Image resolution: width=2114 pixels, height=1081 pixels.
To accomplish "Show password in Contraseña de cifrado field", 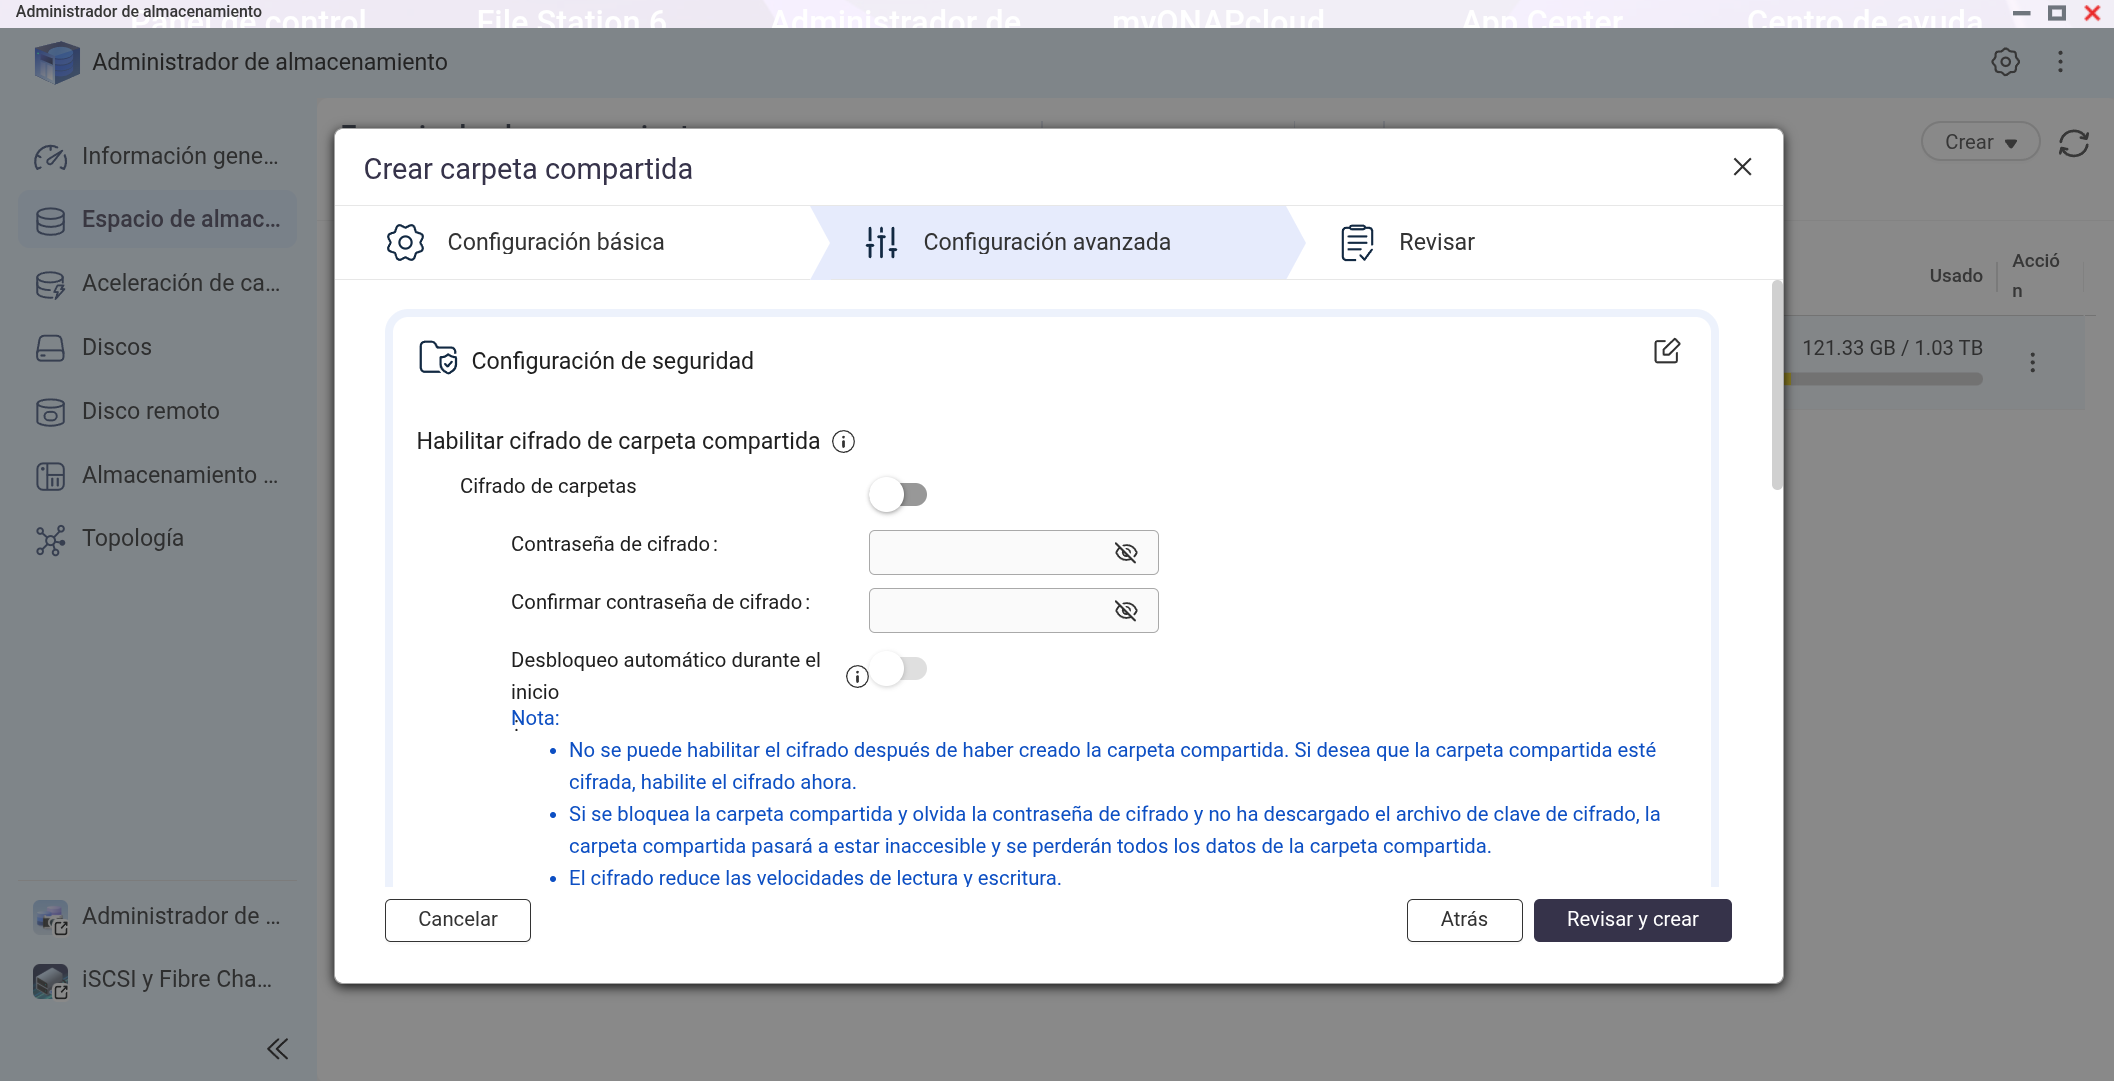I will coord(1125,553).
